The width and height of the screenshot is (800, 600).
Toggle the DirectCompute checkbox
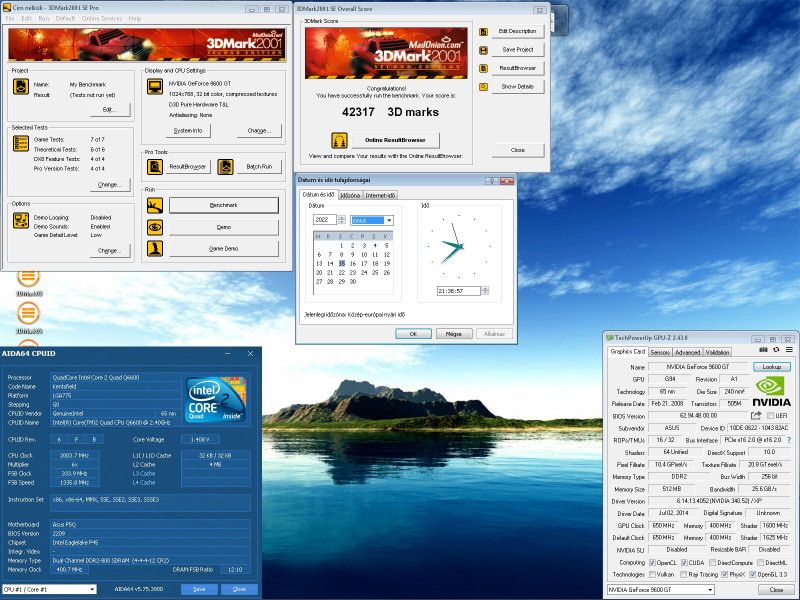(x=712, y=563)
